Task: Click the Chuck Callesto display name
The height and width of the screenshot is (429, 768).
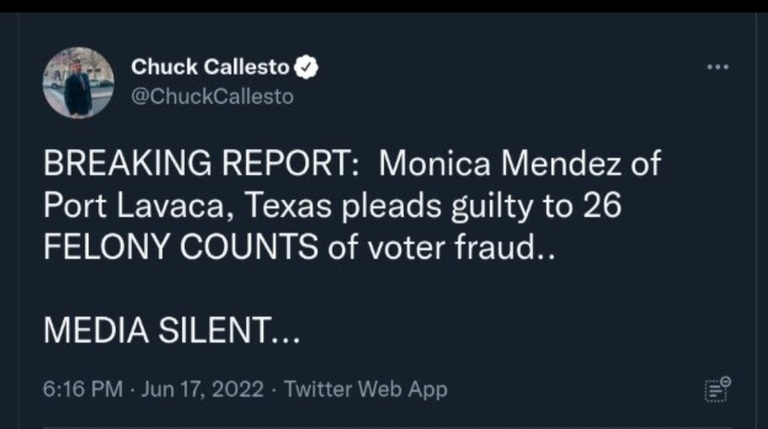Action: [210, 68]
